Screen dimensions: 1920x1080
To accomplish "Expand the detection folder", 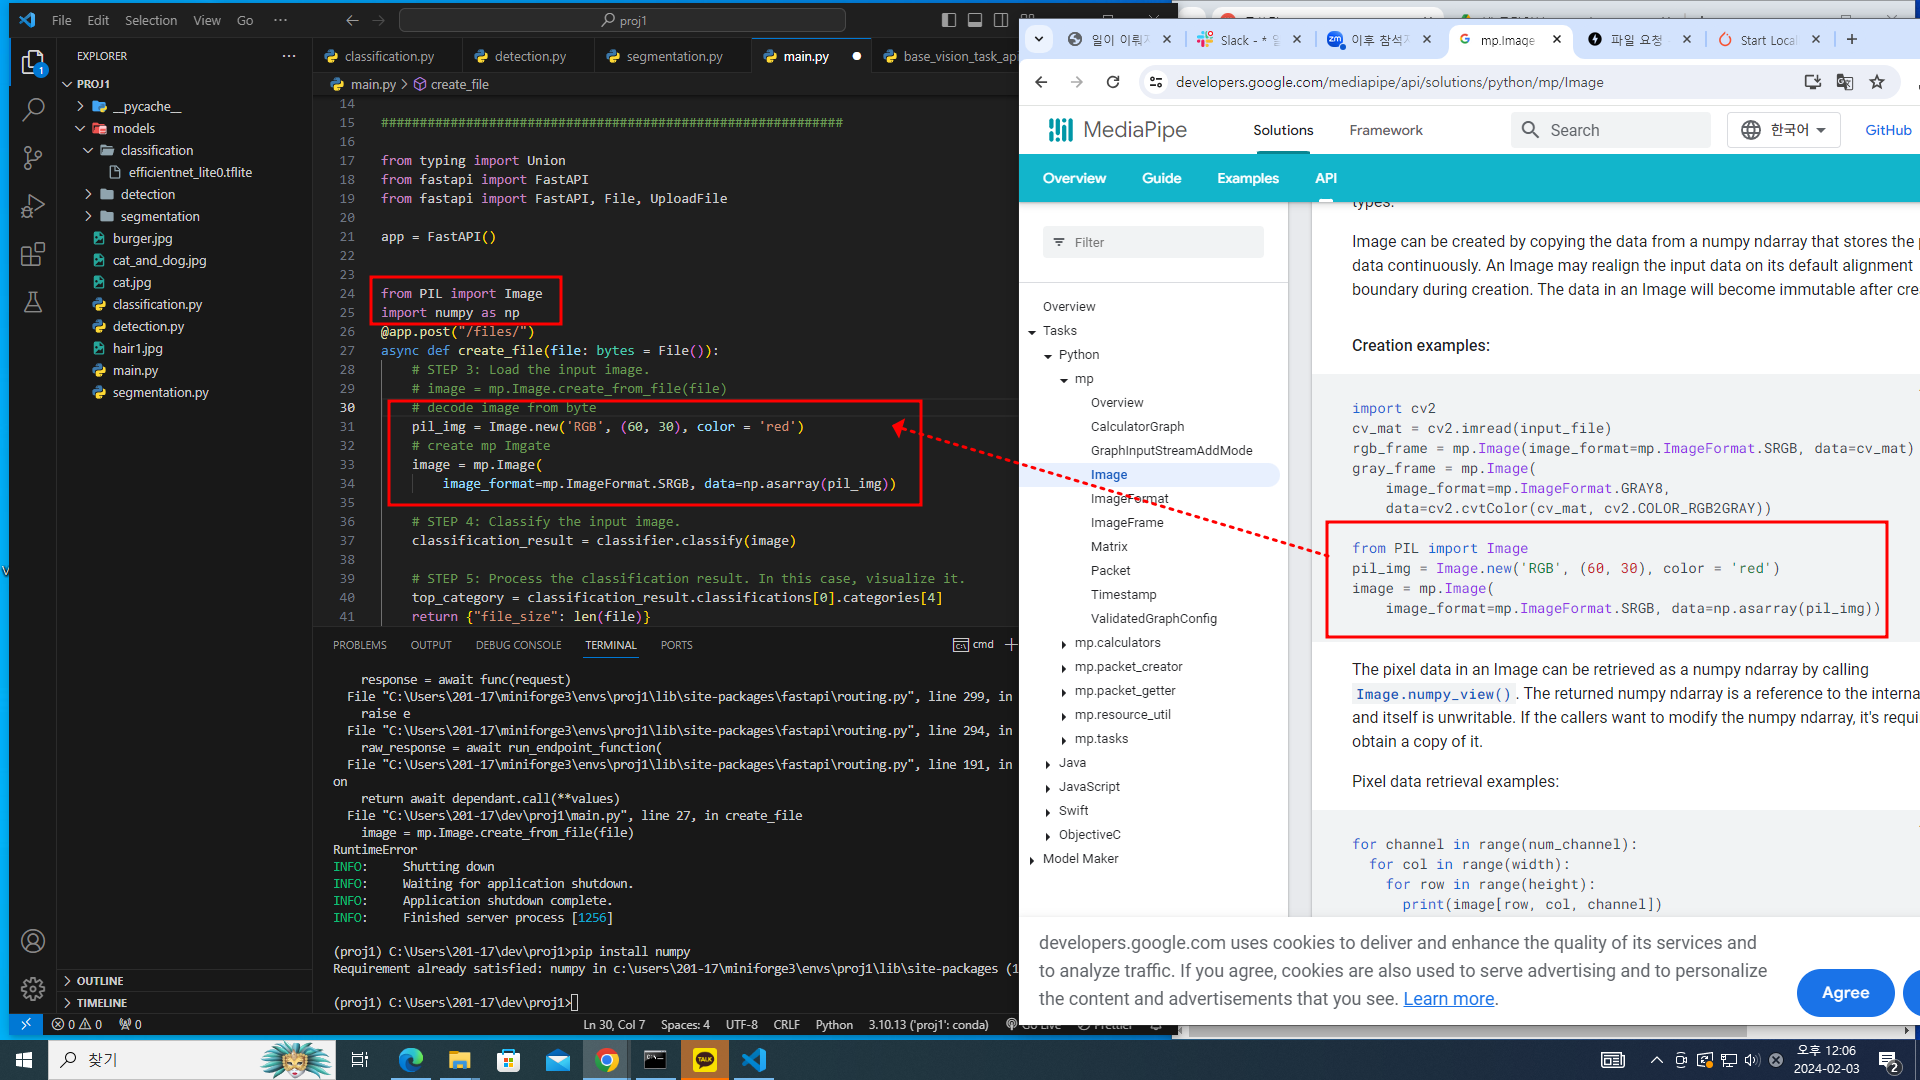I will [147, 194].
